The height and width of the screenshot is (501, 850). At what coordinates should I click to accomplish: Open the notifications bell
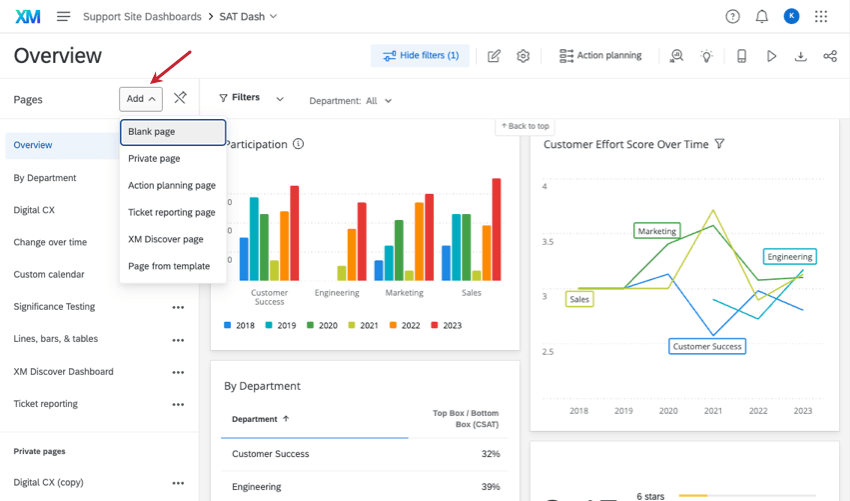click(762, 17)
